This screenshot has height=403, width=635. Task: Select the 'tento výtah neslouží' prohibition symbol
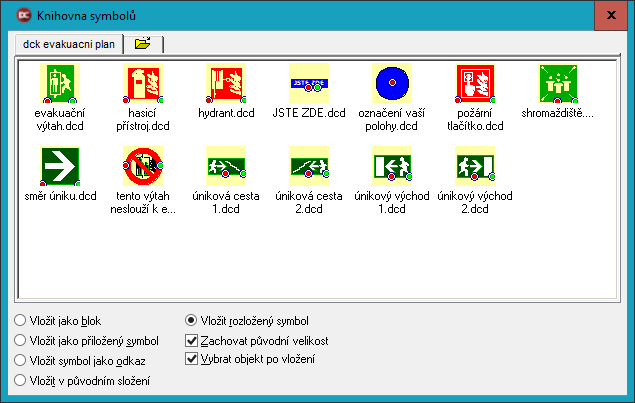(x=140, y=164)
